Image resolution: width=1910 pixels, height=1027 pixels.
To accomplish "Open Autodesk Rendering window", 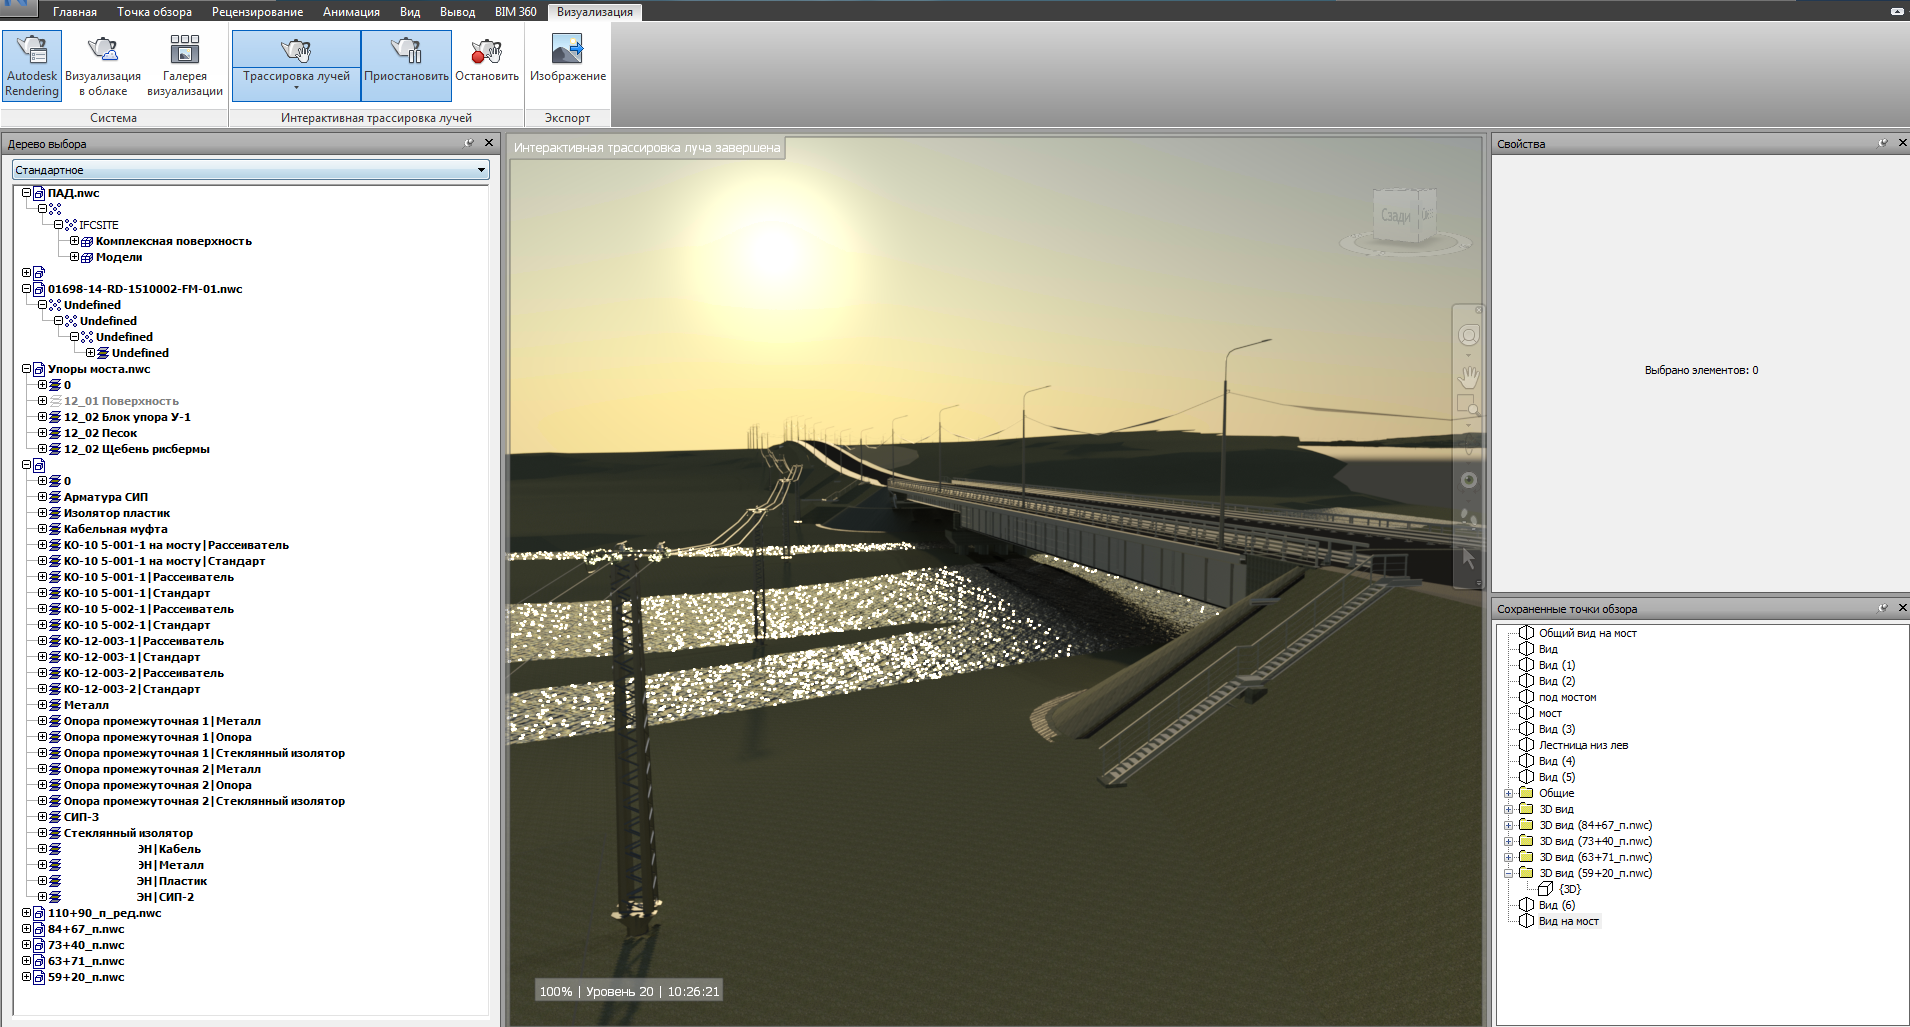I will 32,65.
